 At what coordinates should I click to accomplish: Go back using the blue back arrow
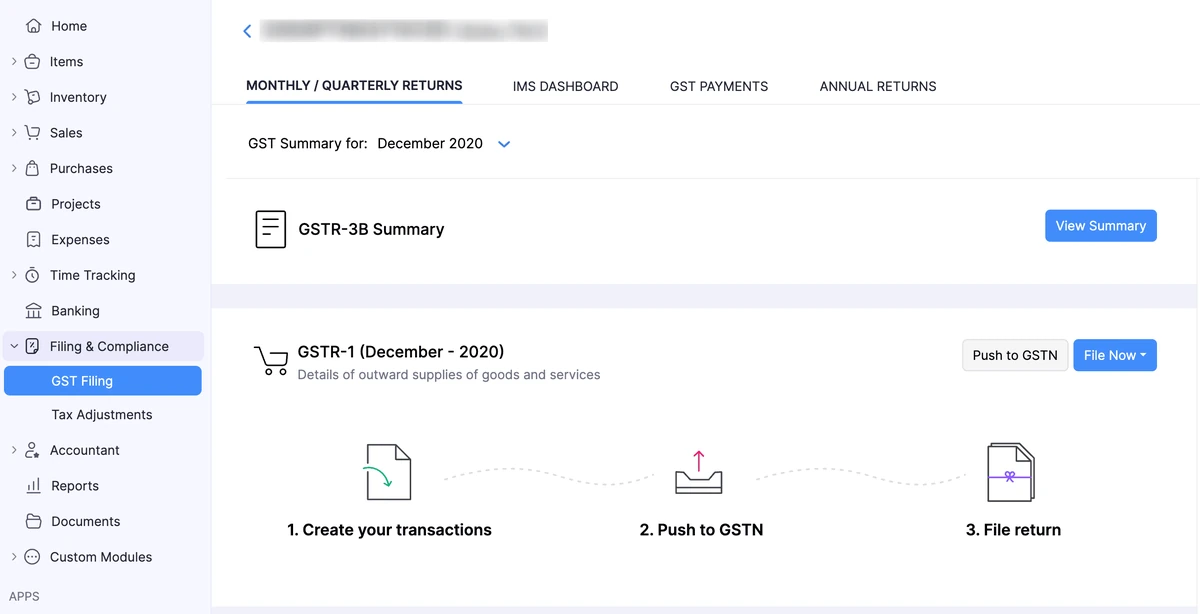point(247,32)
